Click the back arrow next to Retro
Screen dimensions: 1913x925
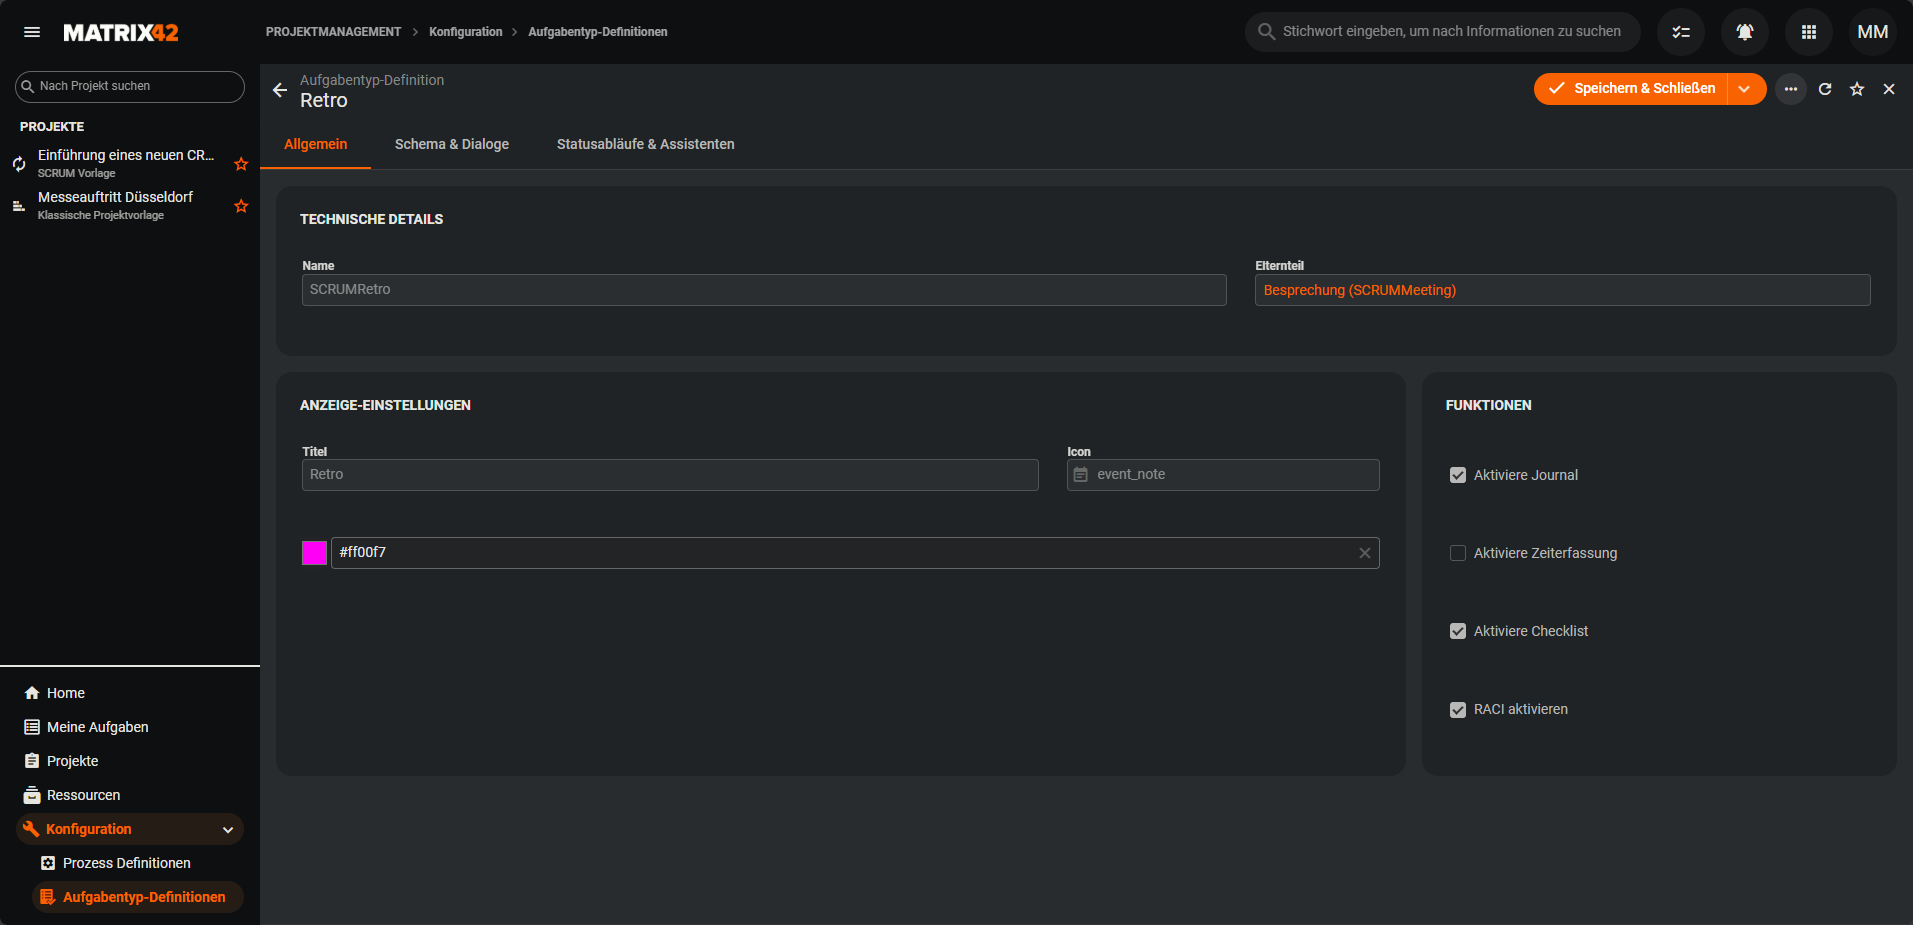280,90
